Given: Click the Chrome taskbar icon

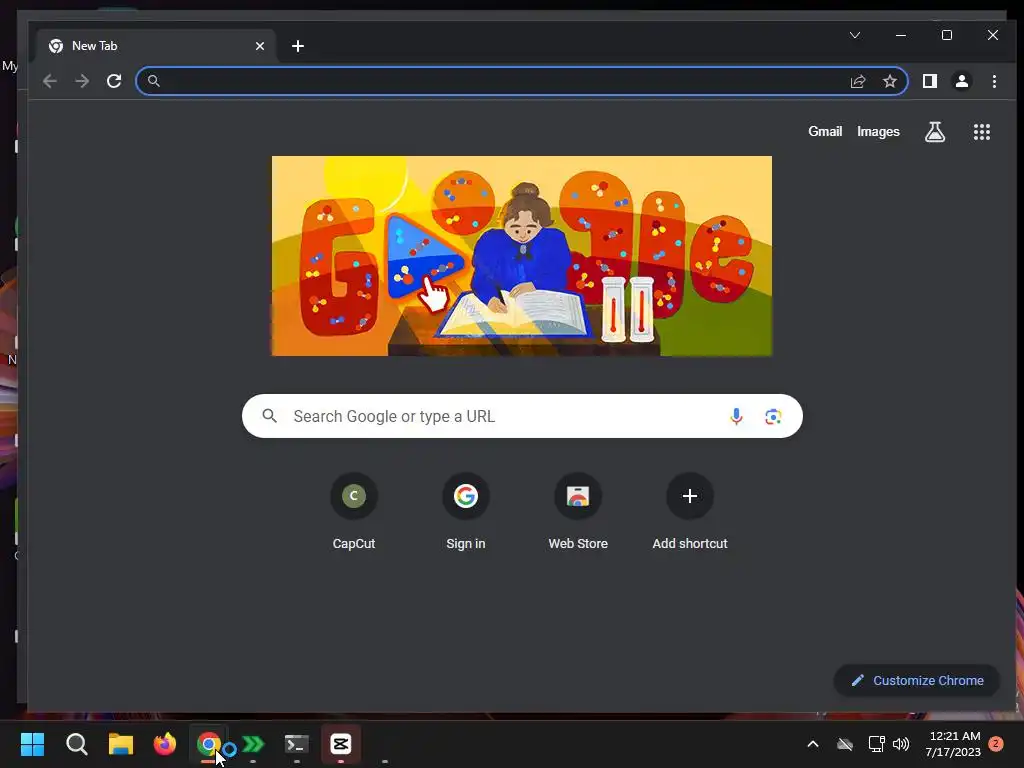Looking at the screenshot, I should pos(208,744).
